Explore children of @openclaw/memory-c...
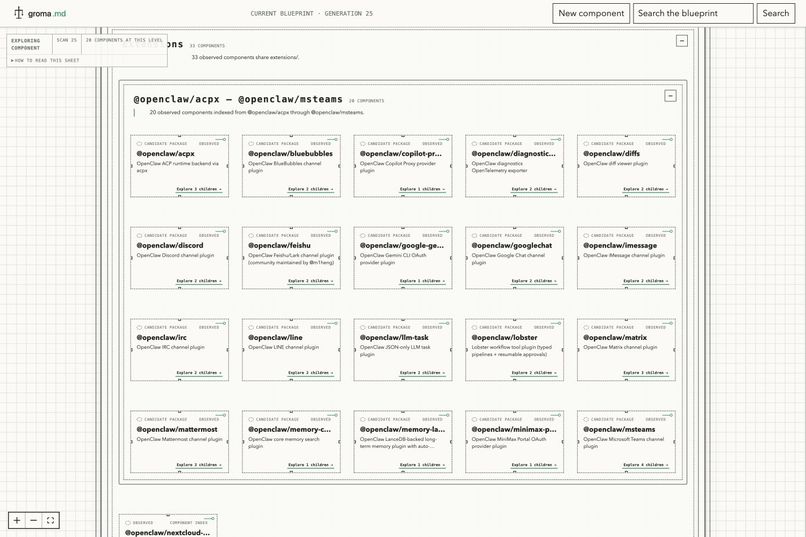This screenshot has height=537, width=806. [x=310, y=465]
